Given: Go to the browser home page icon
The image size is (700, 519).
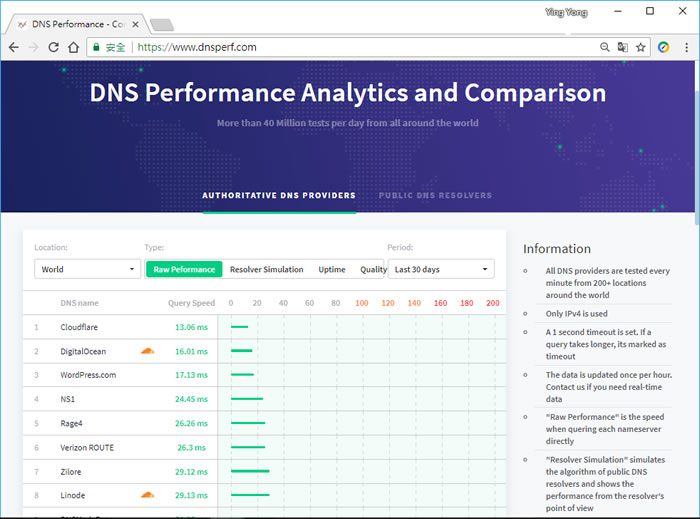Looking at the screenshot, I should point(74,47).
